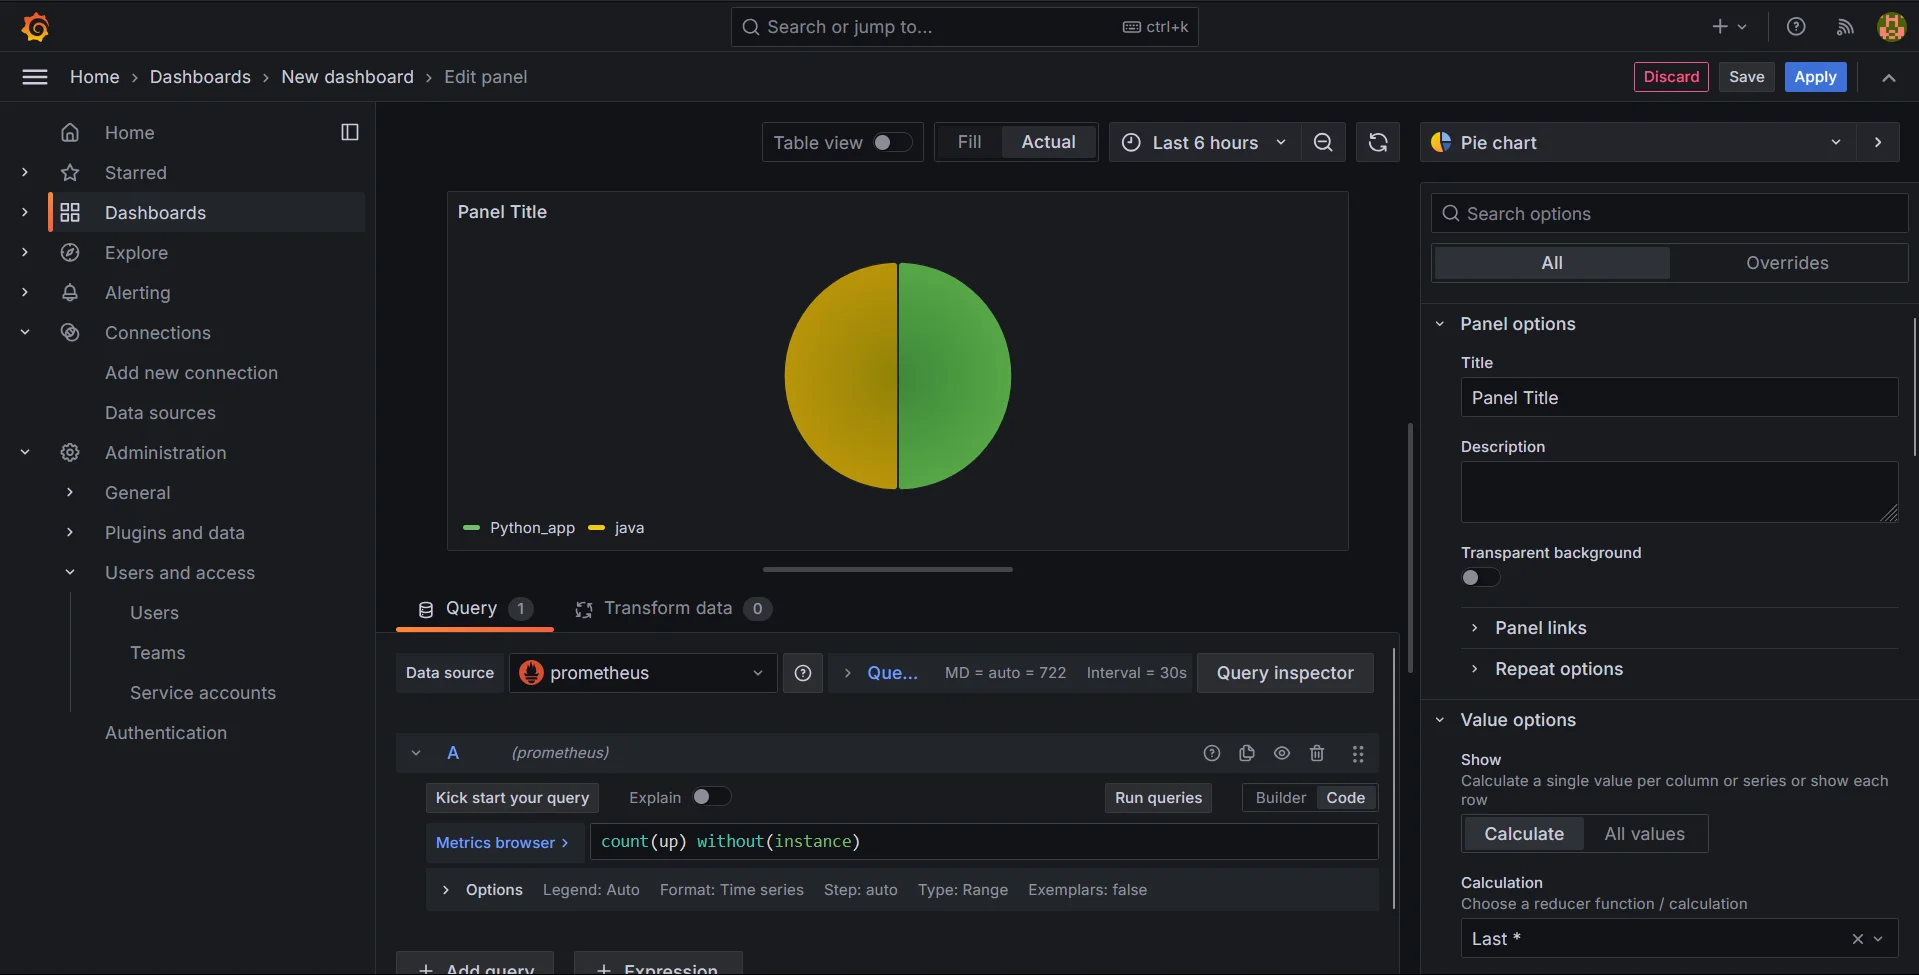Open the help question mark icon in top bar

(x=1796, y=27)
